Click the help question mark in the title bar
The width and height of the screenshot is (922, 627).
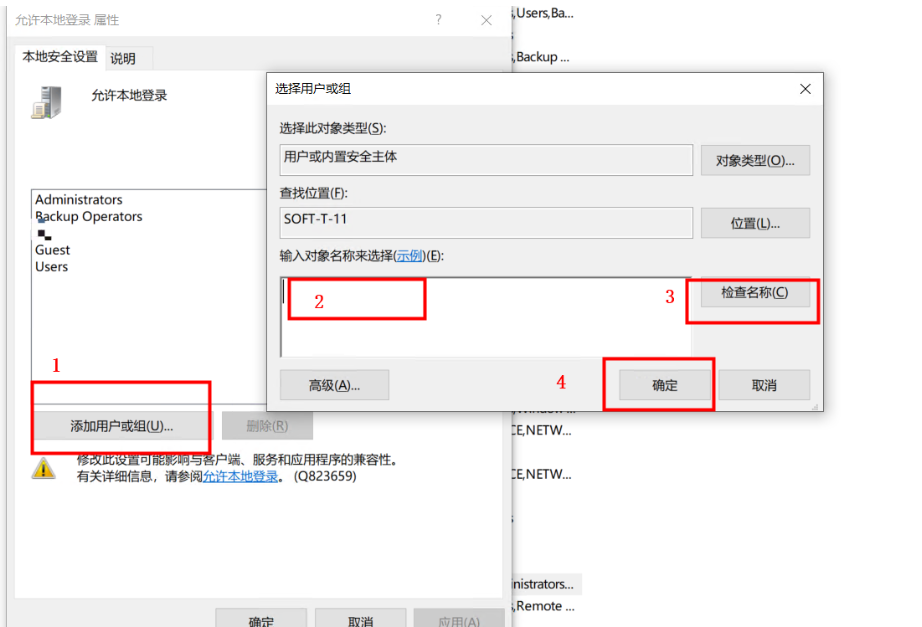point(438,20)
